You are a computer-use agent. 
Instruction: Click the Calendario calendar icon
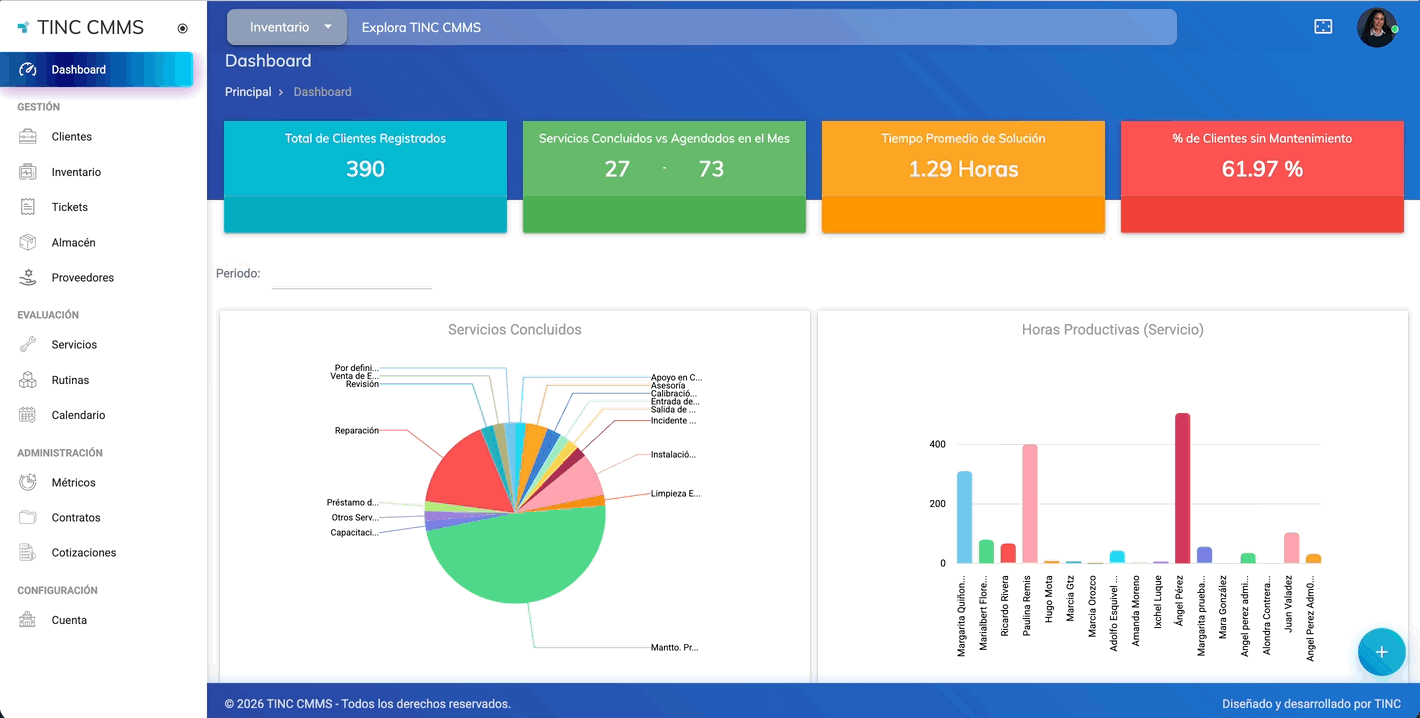point(28,415)
